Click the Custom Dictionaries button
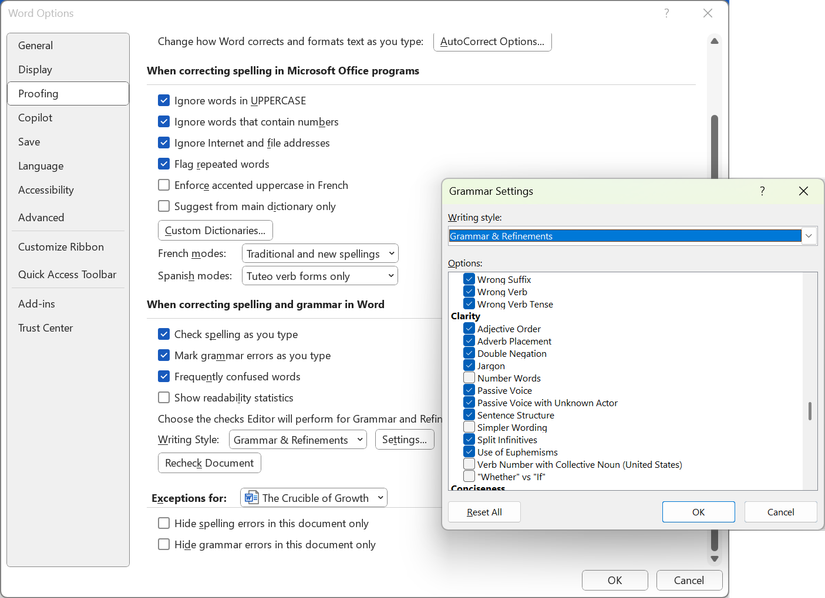Screen dimensions: 825x598 point(216,231)
